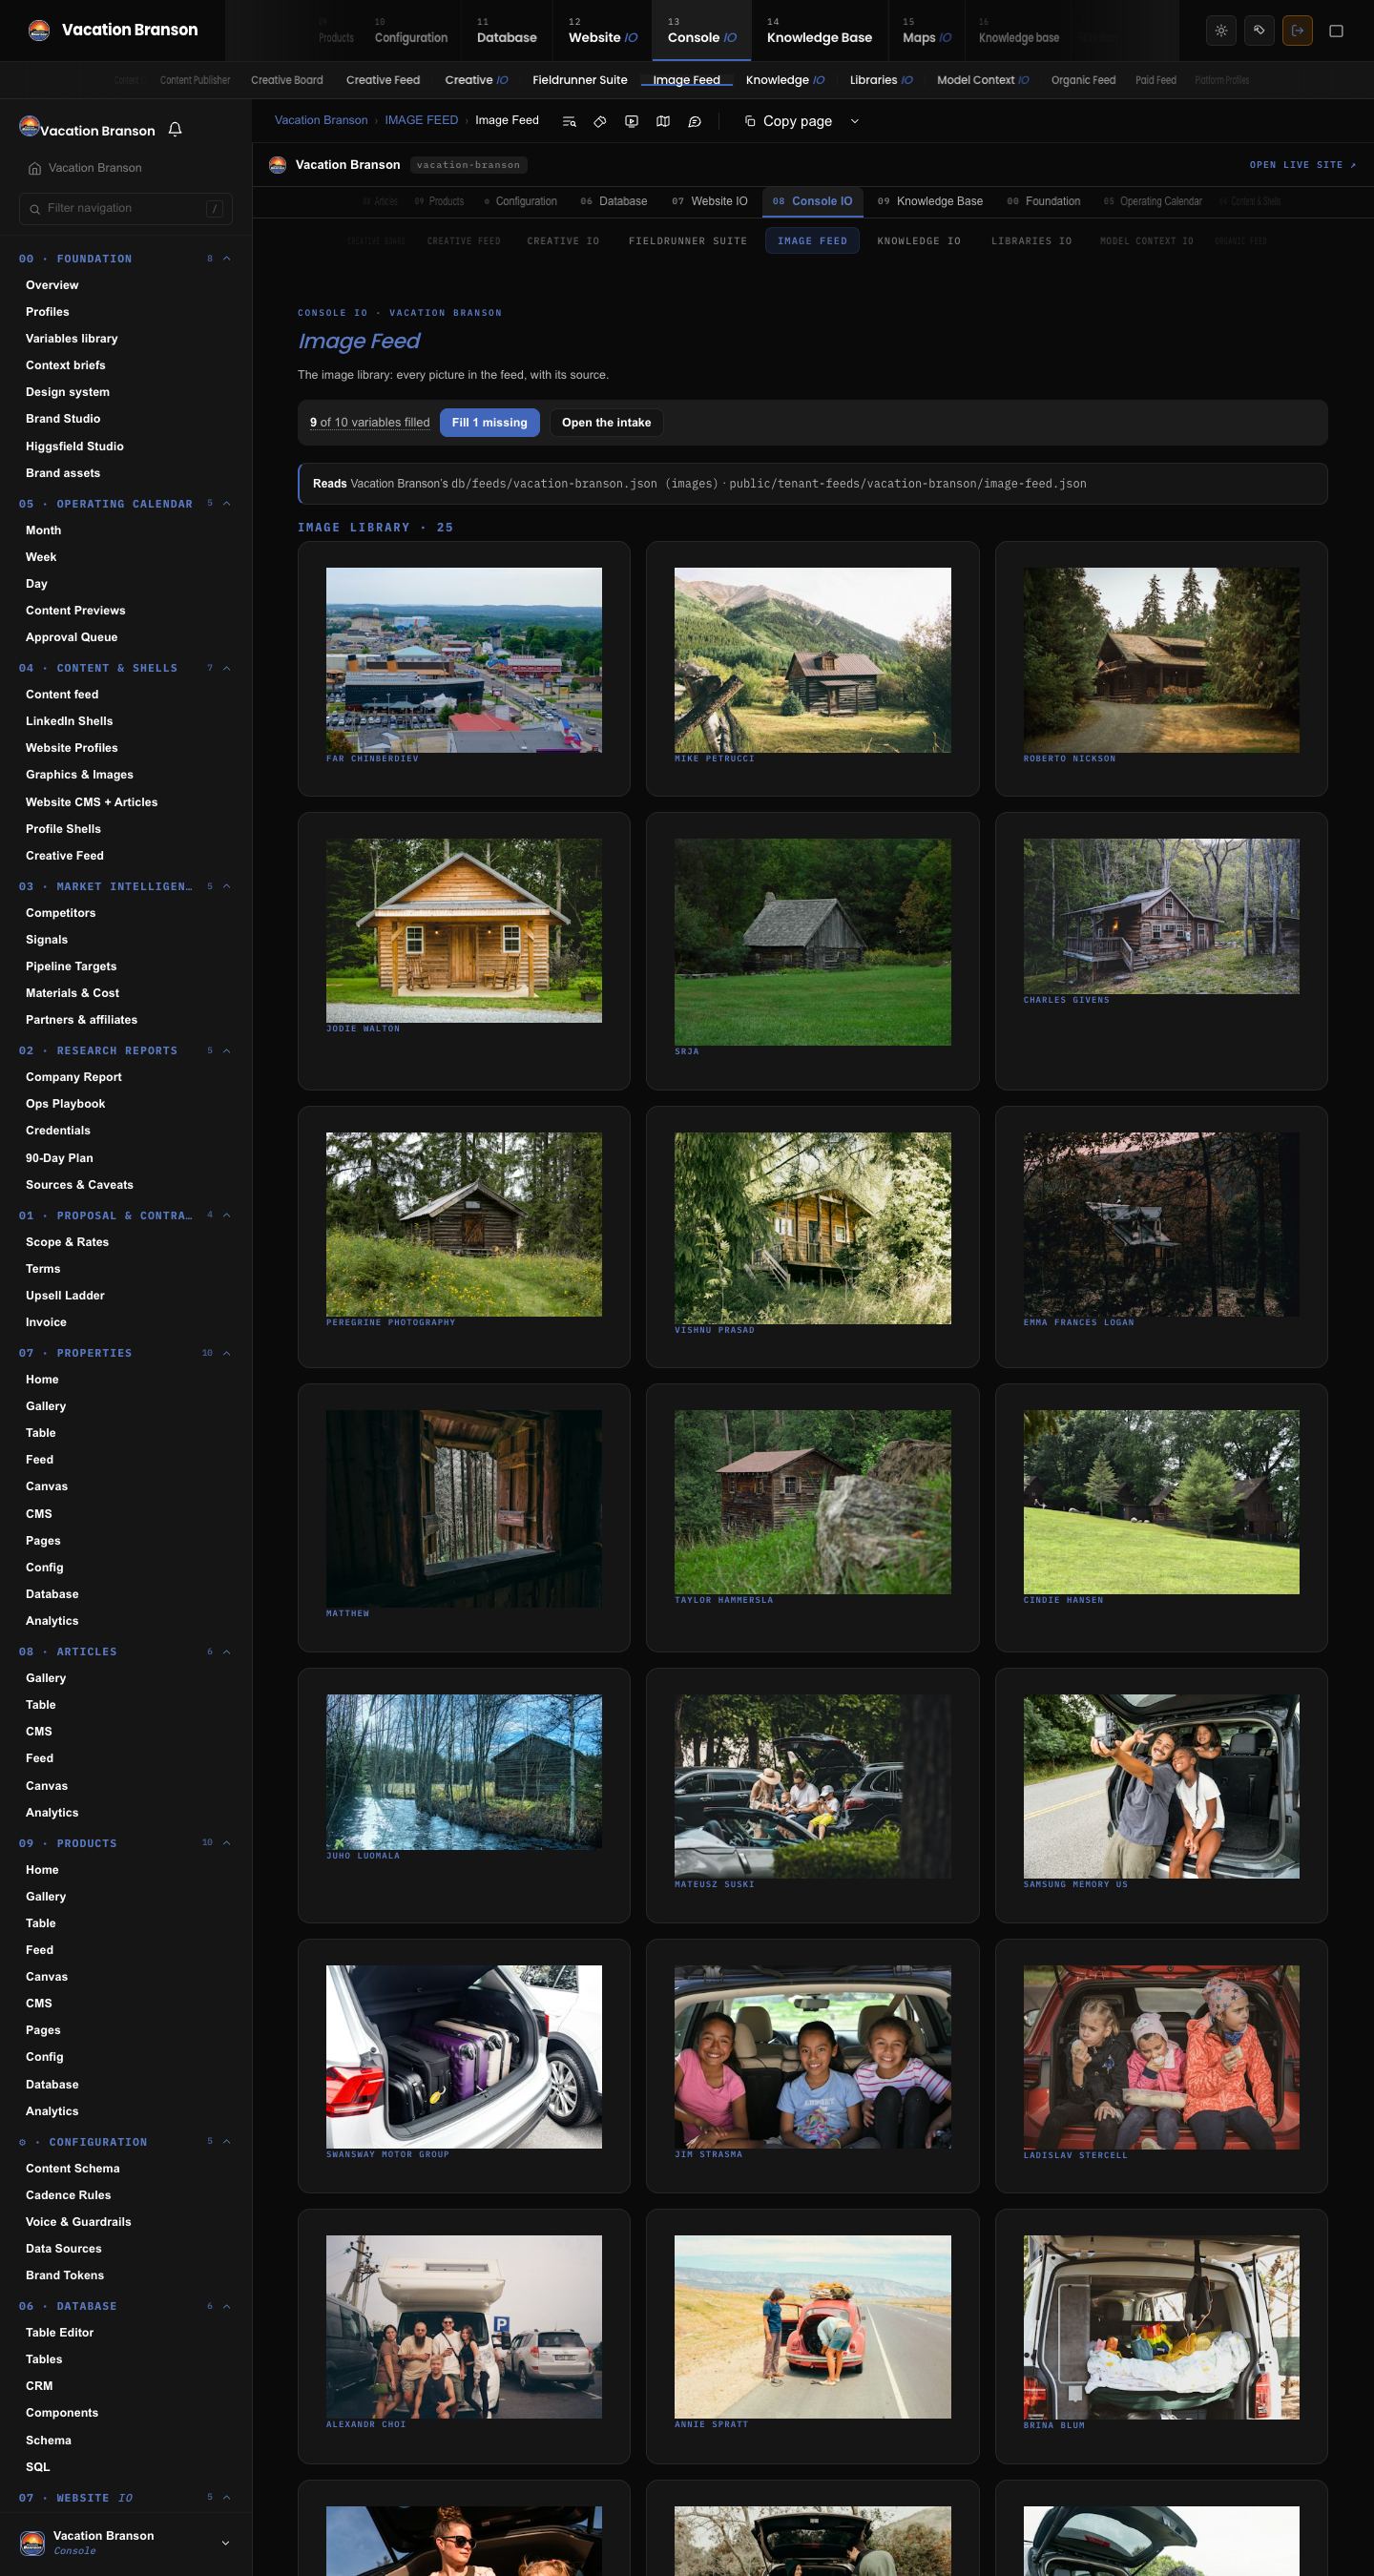
Task: Click the Vacation Branson logo in the top-left
Action: pos(39,30)
